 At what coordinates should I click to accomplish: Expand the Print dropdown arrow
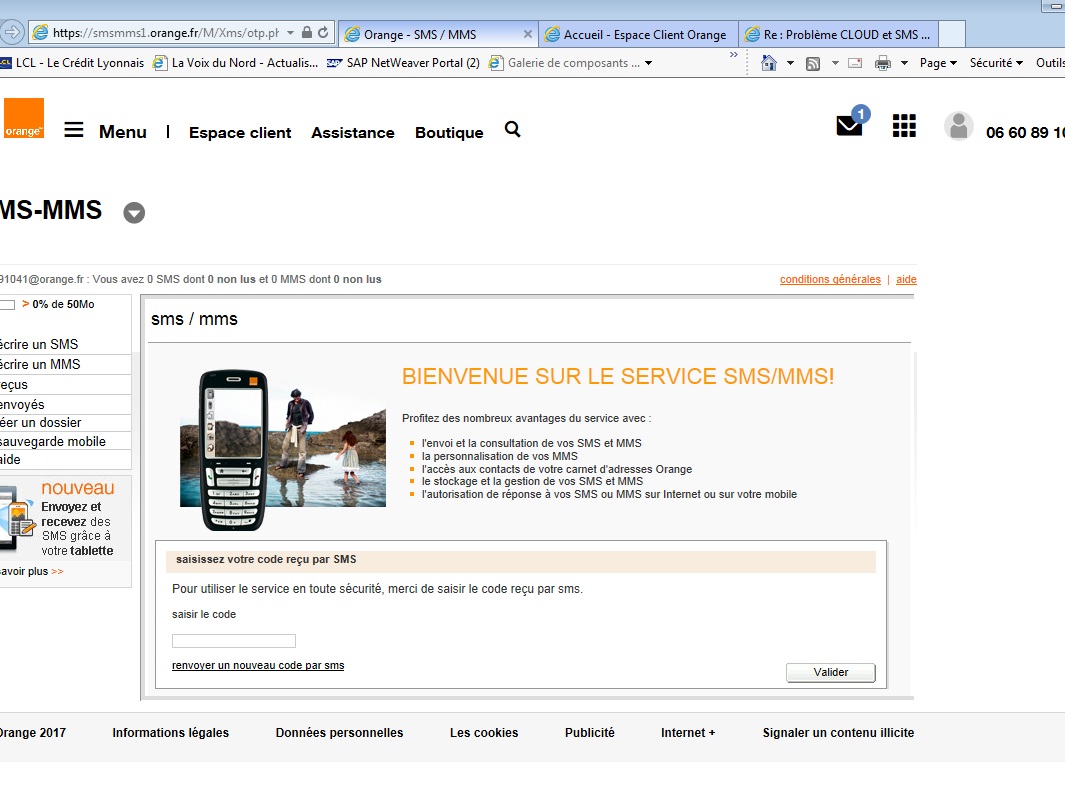tap(904, 63)
